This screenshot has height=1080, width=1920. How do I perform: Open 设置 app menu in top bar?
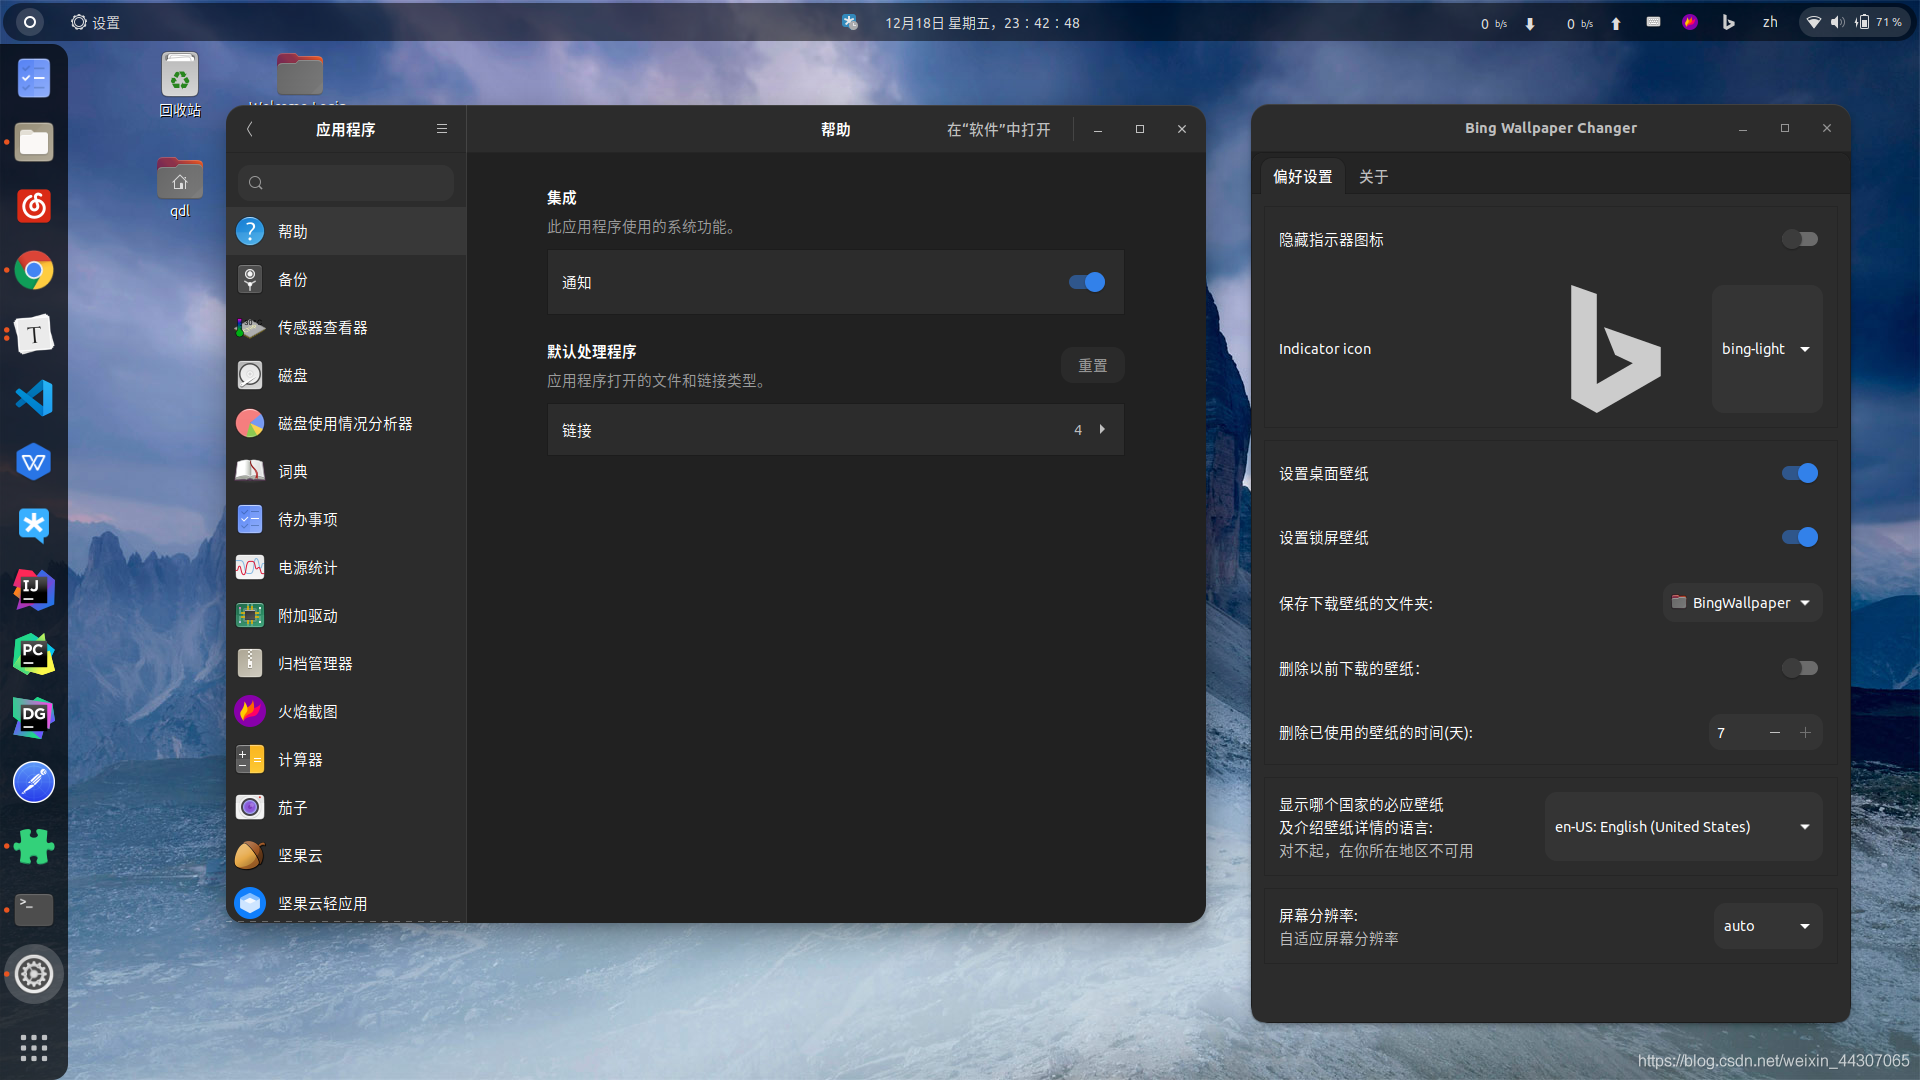pyautogui.click(x=95, y=22)
